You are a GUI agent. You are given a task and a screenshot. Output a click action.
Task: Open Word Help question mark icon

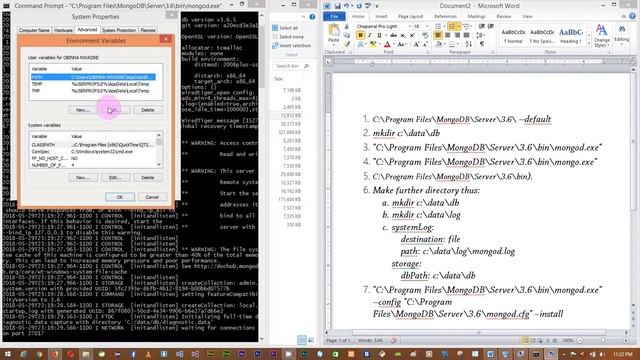[x=632, y=16]
